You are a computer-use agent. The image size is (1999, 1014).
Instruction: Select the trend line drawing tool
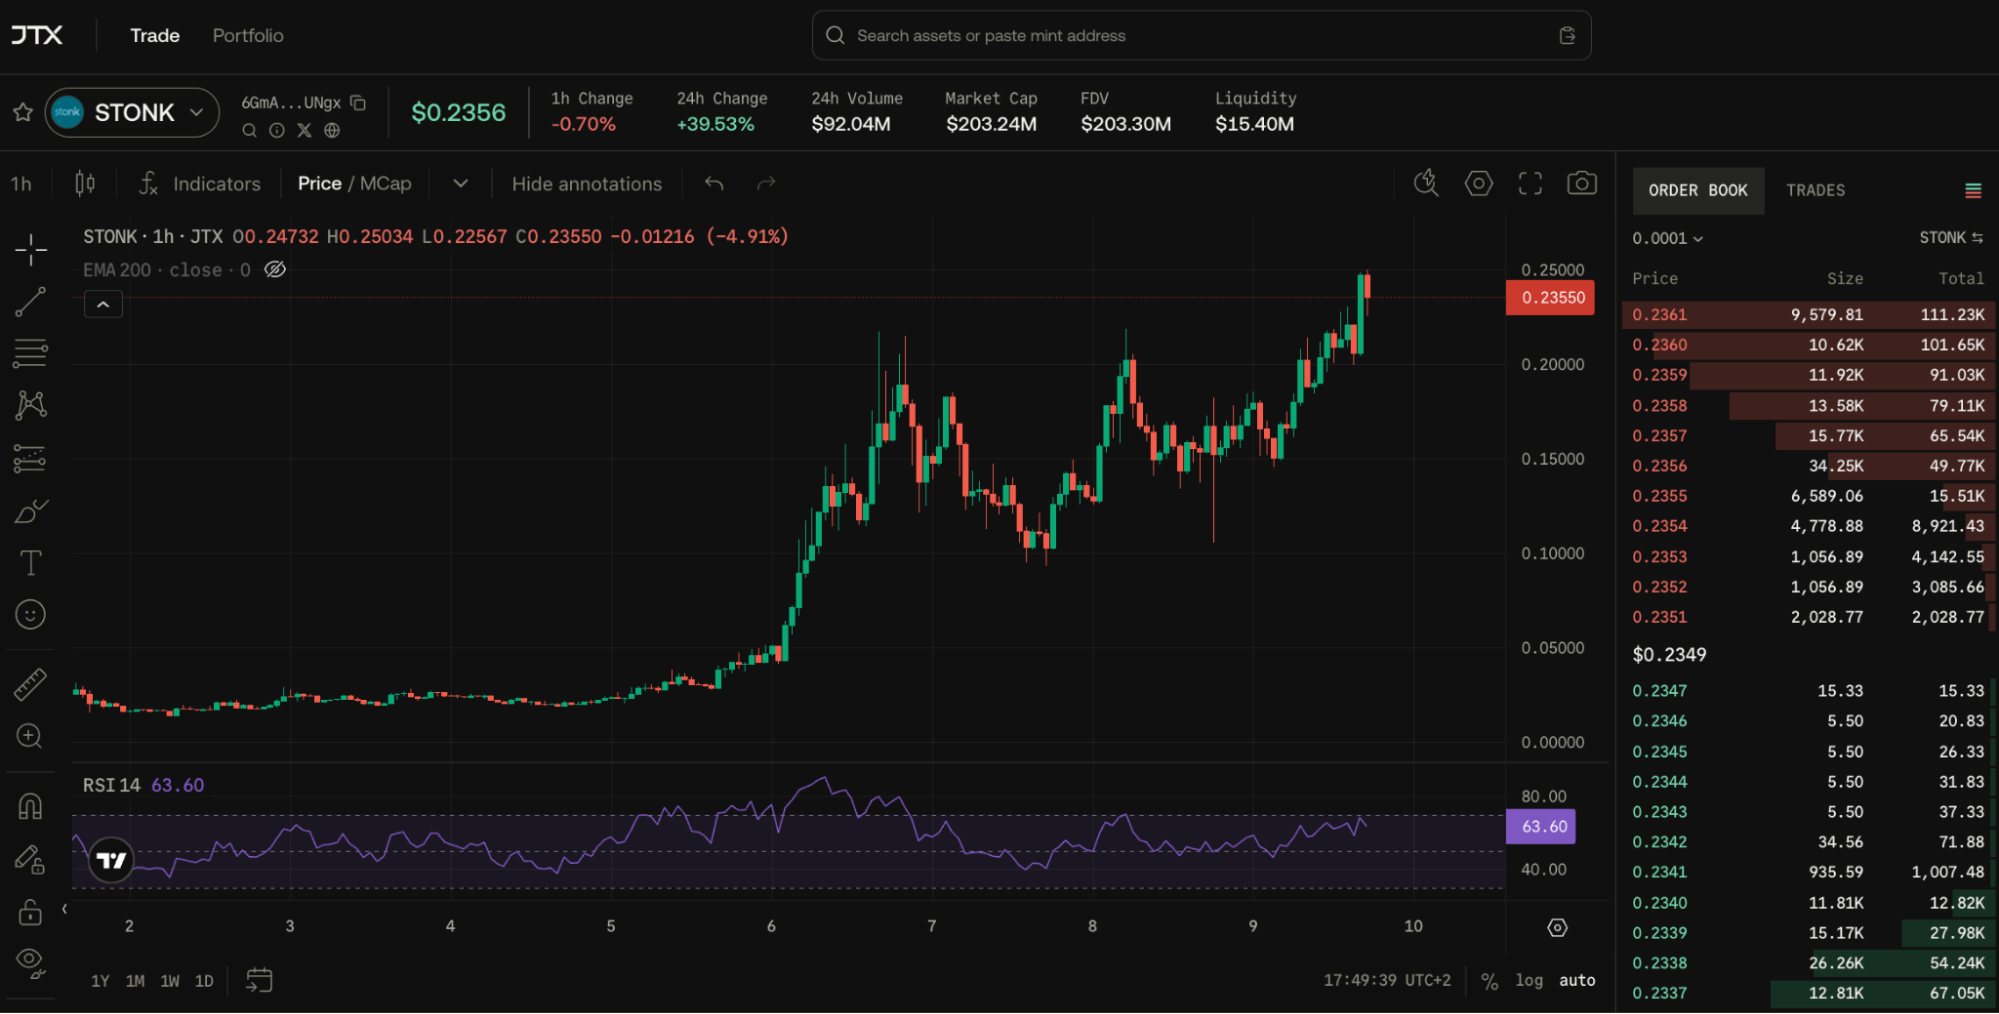31,301
